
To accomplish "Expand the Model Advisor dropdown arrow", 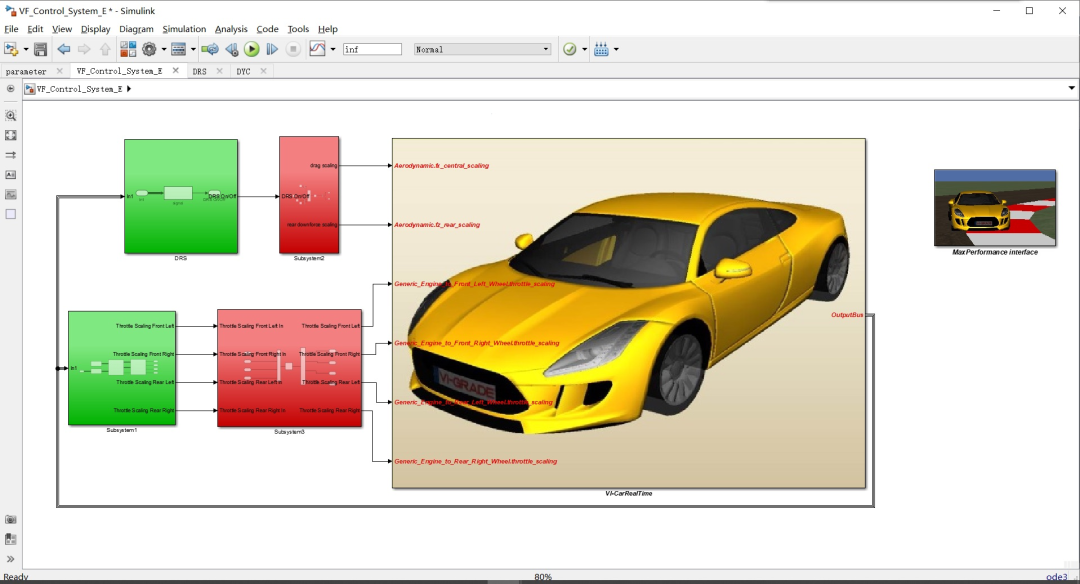I will click(584, 50).
